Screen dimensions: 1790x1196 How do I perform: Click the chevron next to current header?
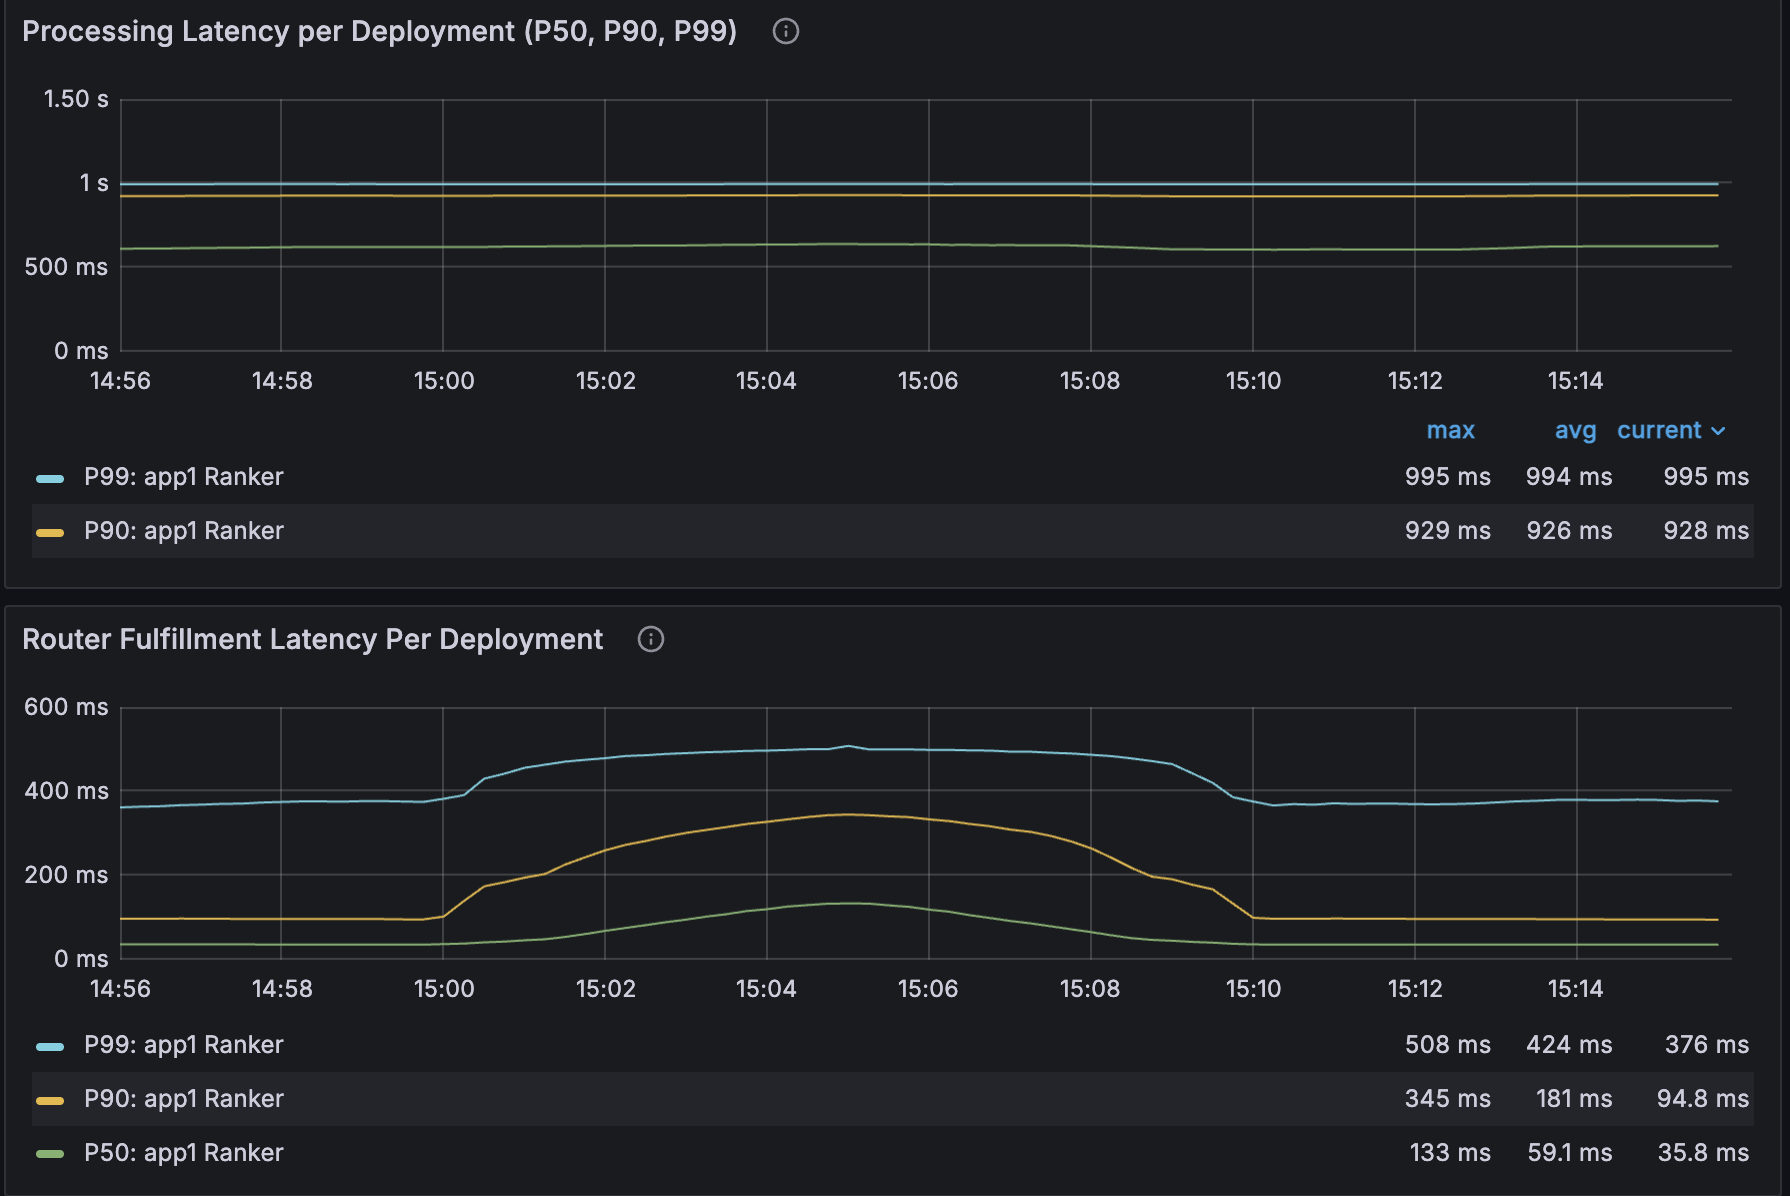click(x=1720, y=430)
